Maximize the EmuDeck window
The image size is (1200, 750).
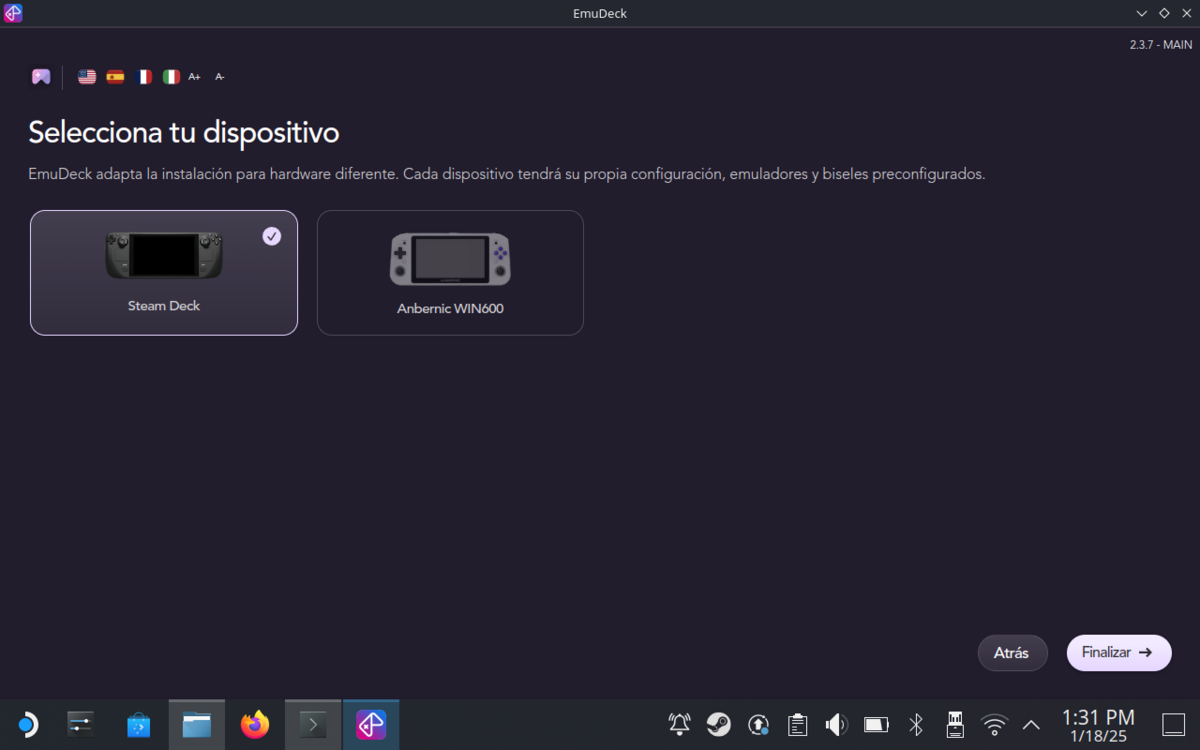point(1164,13)
